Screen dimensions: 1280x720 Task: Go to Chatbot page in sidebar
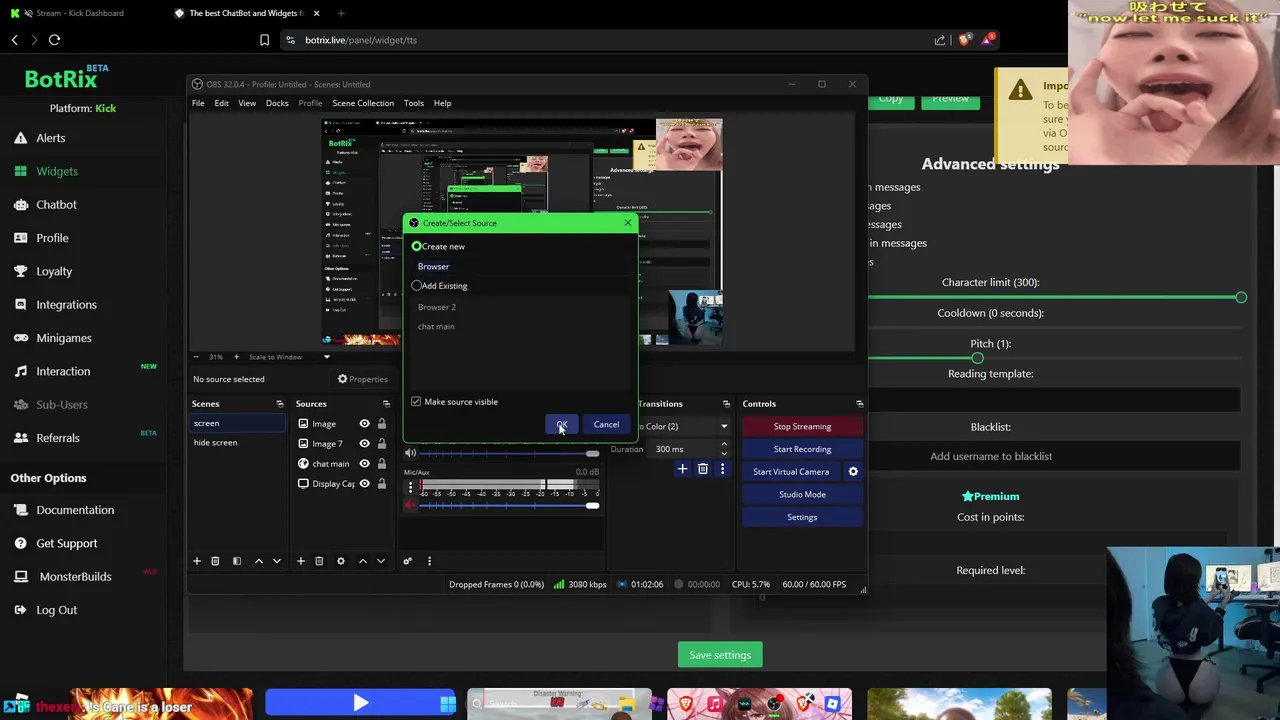56,204
